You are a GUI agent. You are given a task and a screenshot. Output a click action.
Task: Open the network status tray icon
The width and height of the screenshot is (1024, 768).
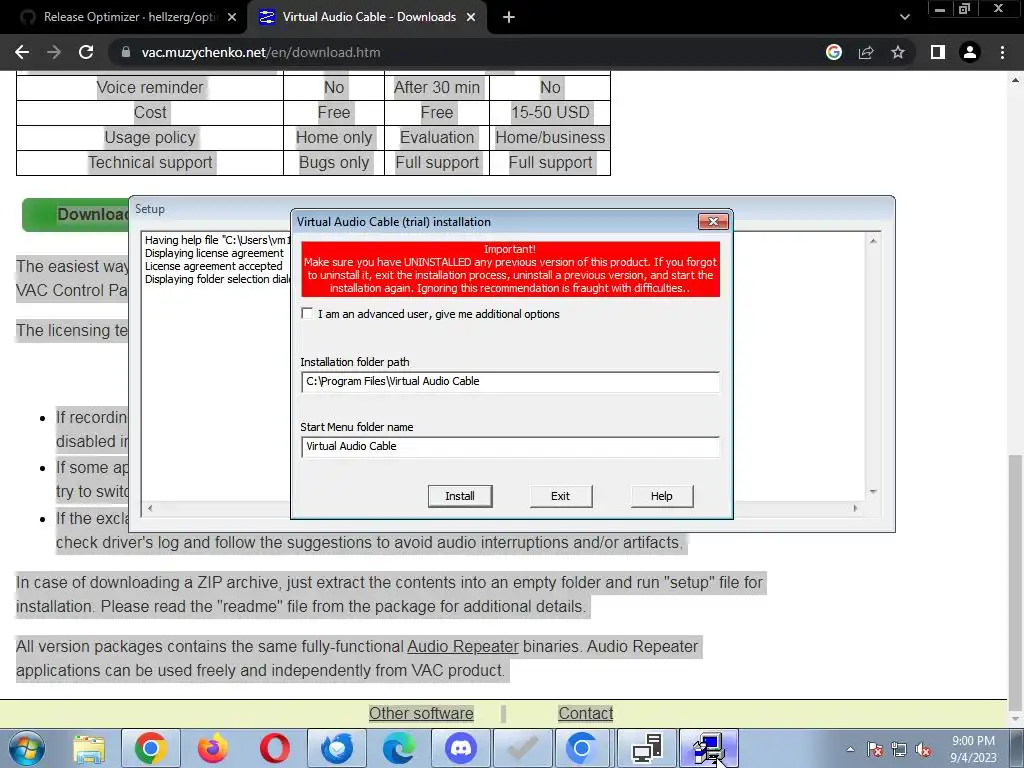tap(899, 750)
